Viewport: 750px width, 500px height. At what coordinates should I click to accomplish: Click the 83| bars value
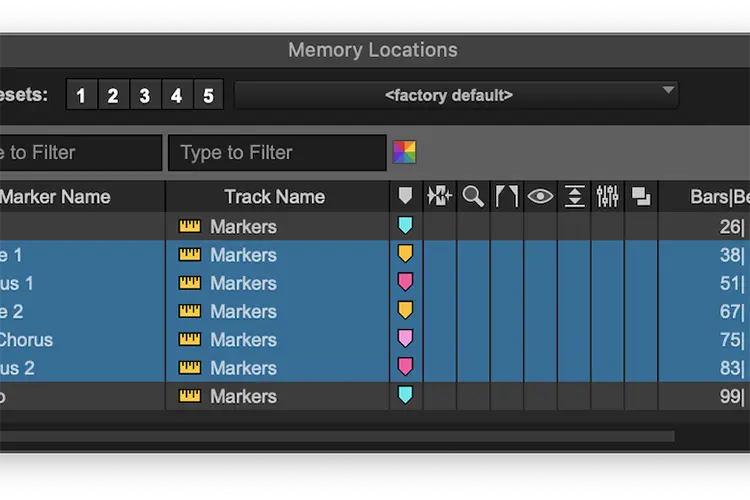[732, 368]
